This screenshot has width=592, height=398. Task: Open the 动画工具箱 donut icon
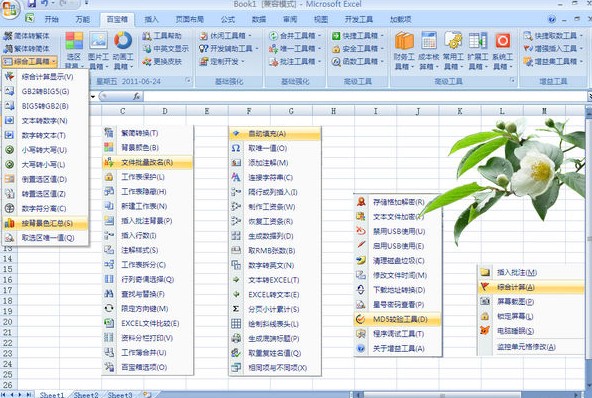click(x=123, y=40)
